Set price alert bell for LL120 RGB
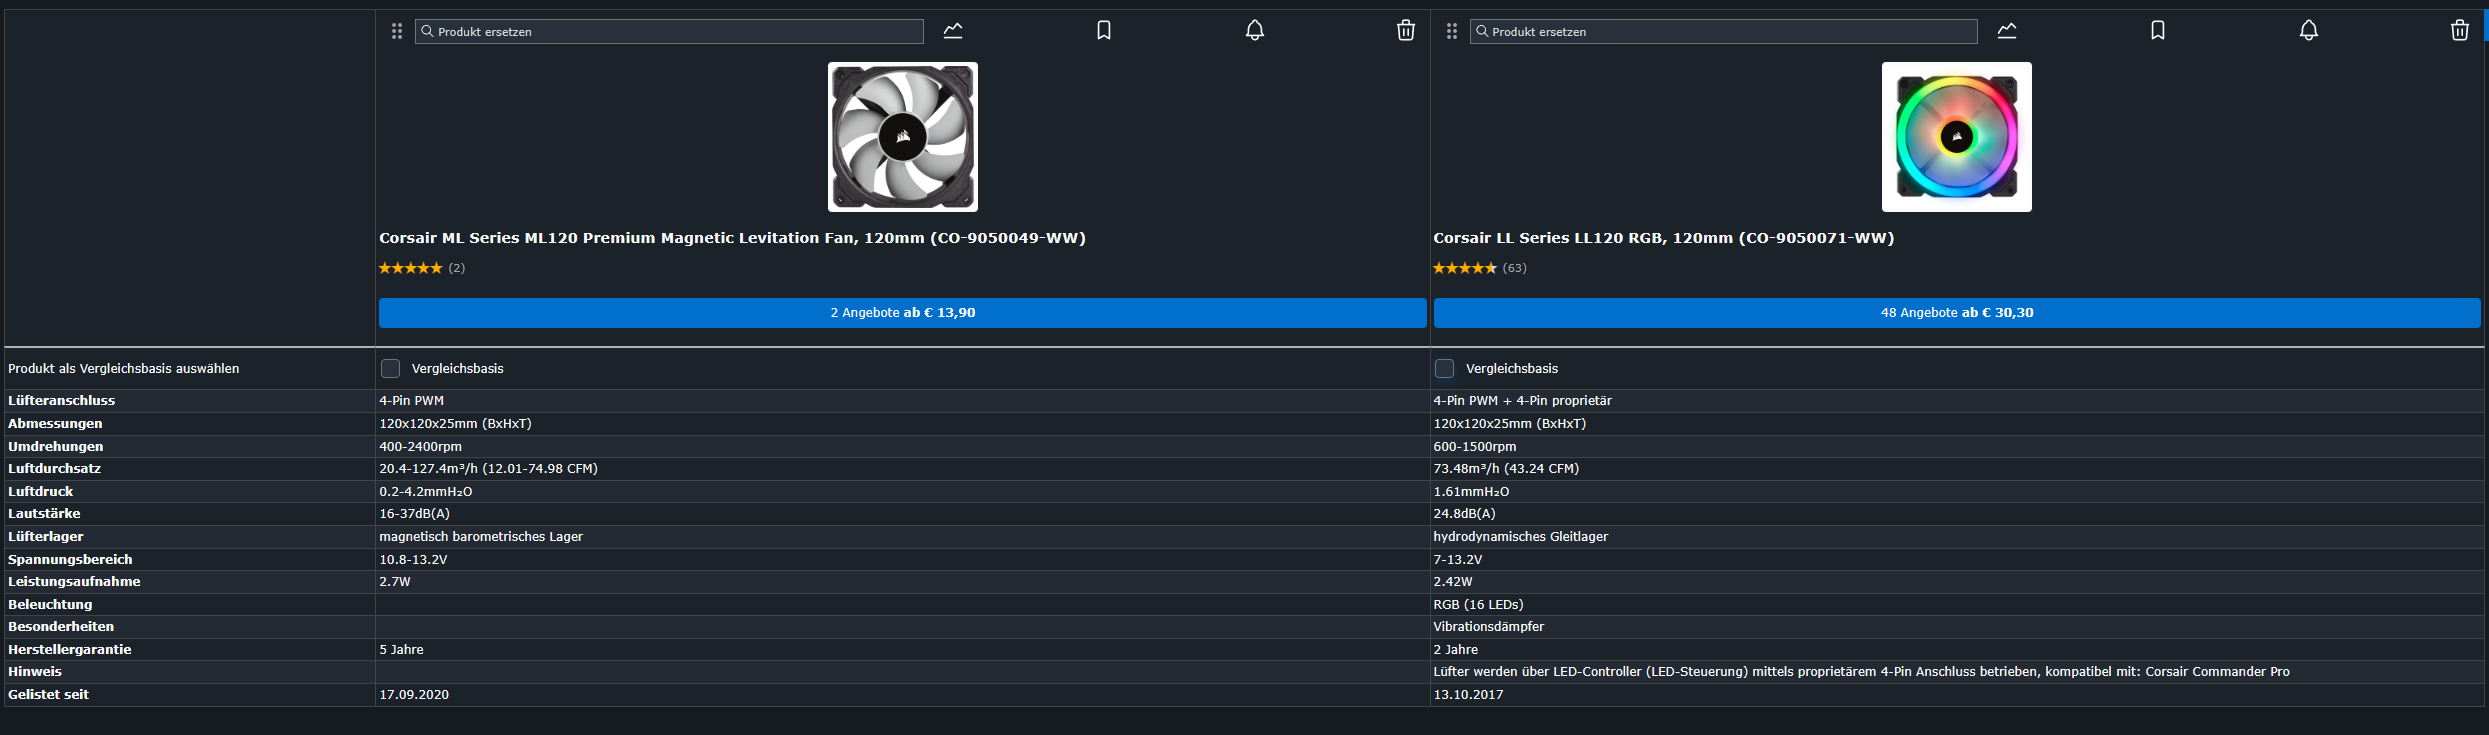This screenshot has height=735, width=2489. (x=2309, y=31)
